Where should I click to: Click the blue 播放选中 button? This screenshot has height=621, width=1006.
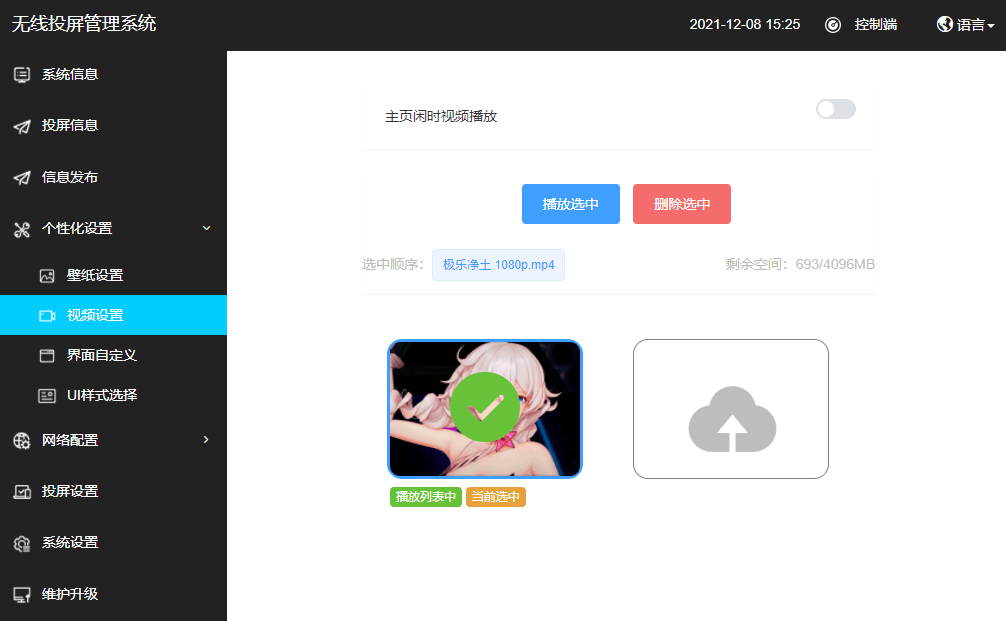click(x=570, y=204)
